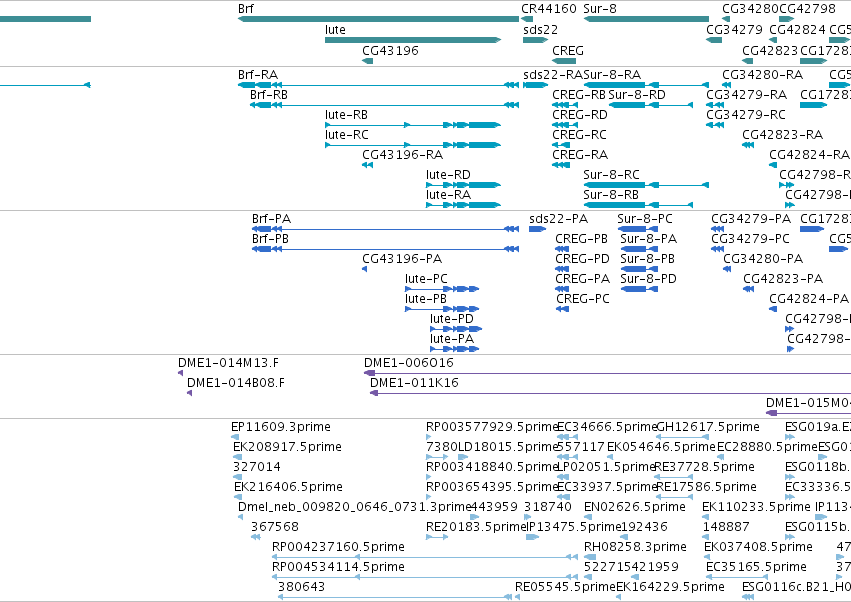Select the DME1-006O16 clone
Image resolution: width=851 pixels, height=602 pixels.
607,373
